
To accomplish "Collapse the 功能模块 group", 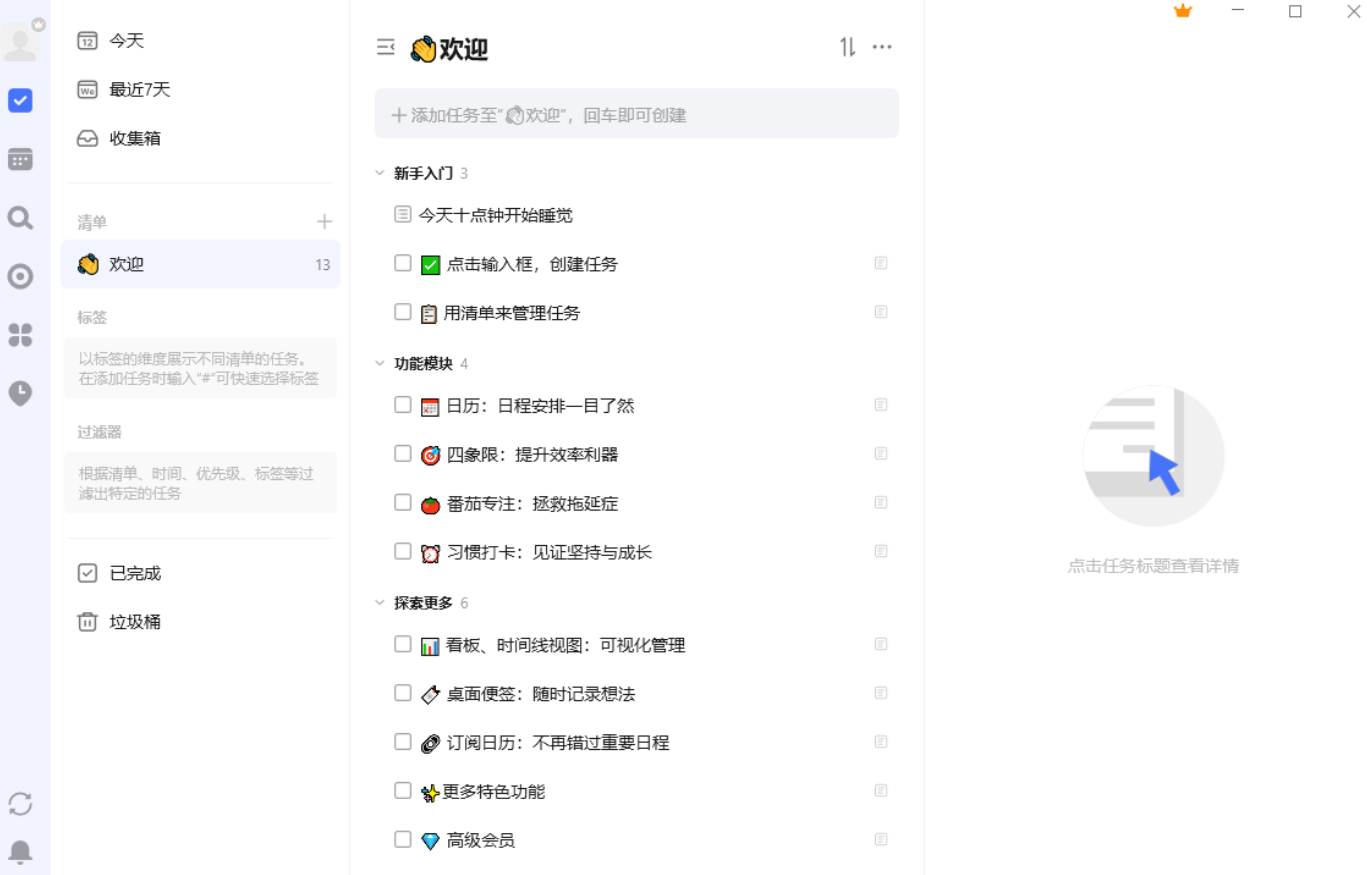I will pyautogui.click(x=378, y=364).
